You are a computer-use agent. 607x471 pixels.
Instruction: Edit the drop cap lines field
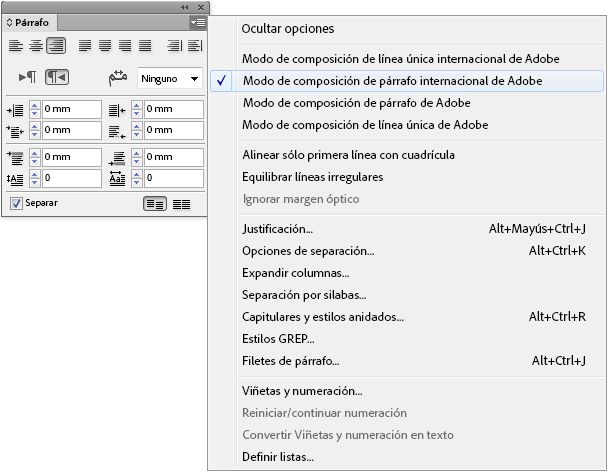pos(72,178)
